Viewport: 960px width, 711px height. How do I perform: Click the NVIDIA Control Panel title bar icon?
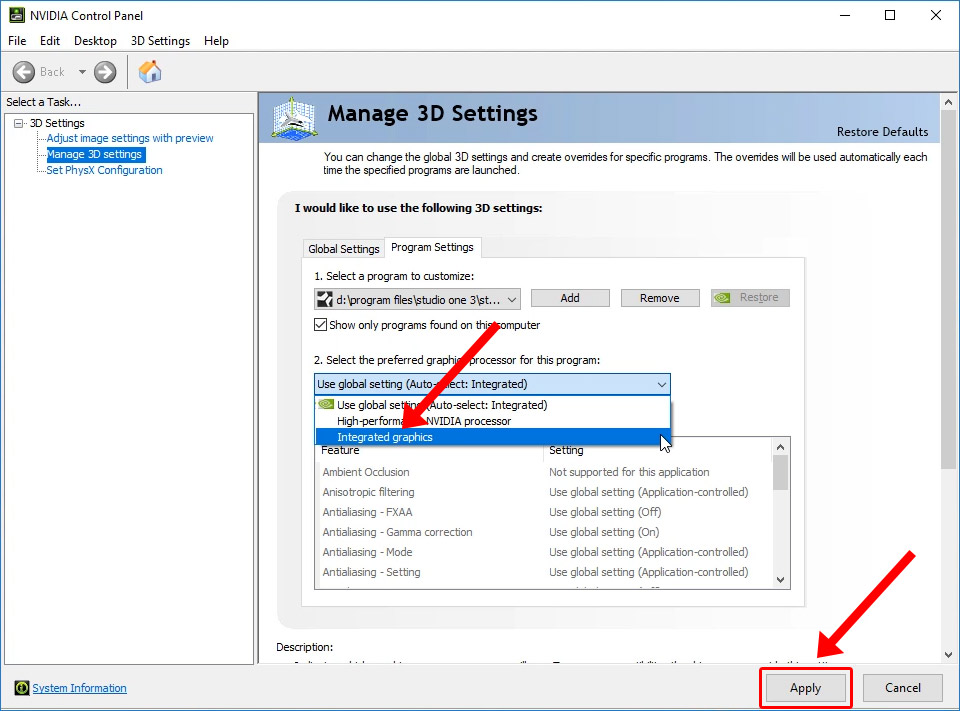(15, 15)
